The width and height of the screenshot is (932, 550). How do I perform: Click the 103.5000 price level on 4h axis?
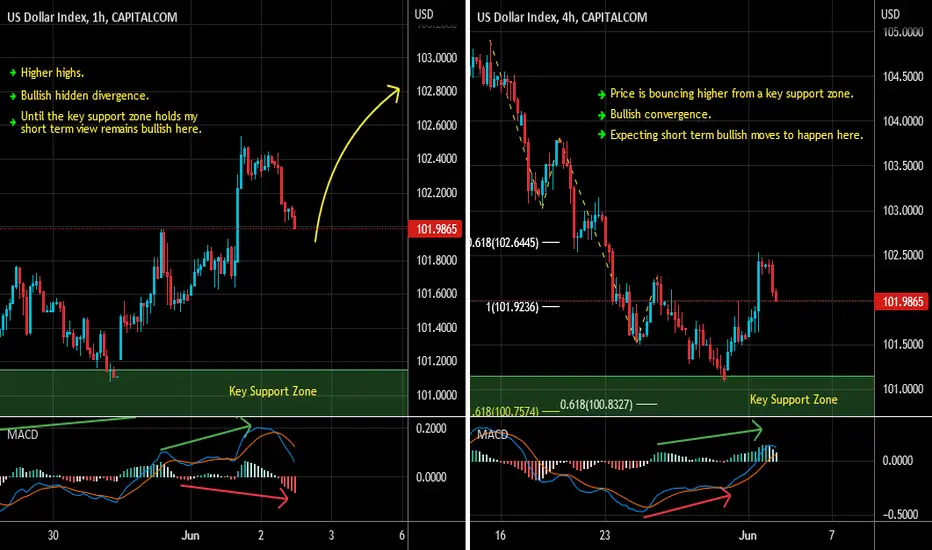point(903,166)
